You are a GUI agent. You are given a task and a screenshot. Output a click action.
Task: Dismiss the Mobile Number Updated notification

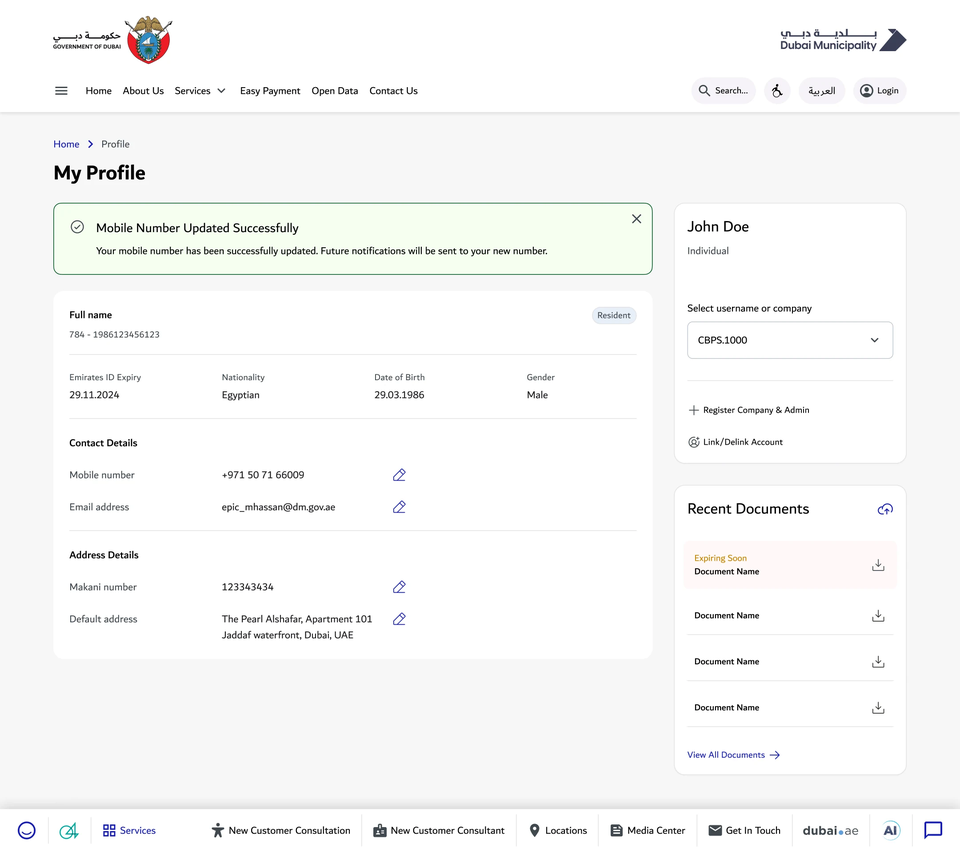637,219
